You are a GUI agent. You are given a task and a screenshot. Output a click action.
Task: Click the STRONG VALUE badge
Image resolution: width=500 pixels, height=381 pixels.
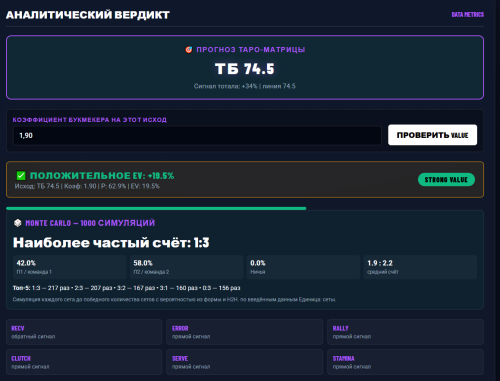click(x=446, y=180)
